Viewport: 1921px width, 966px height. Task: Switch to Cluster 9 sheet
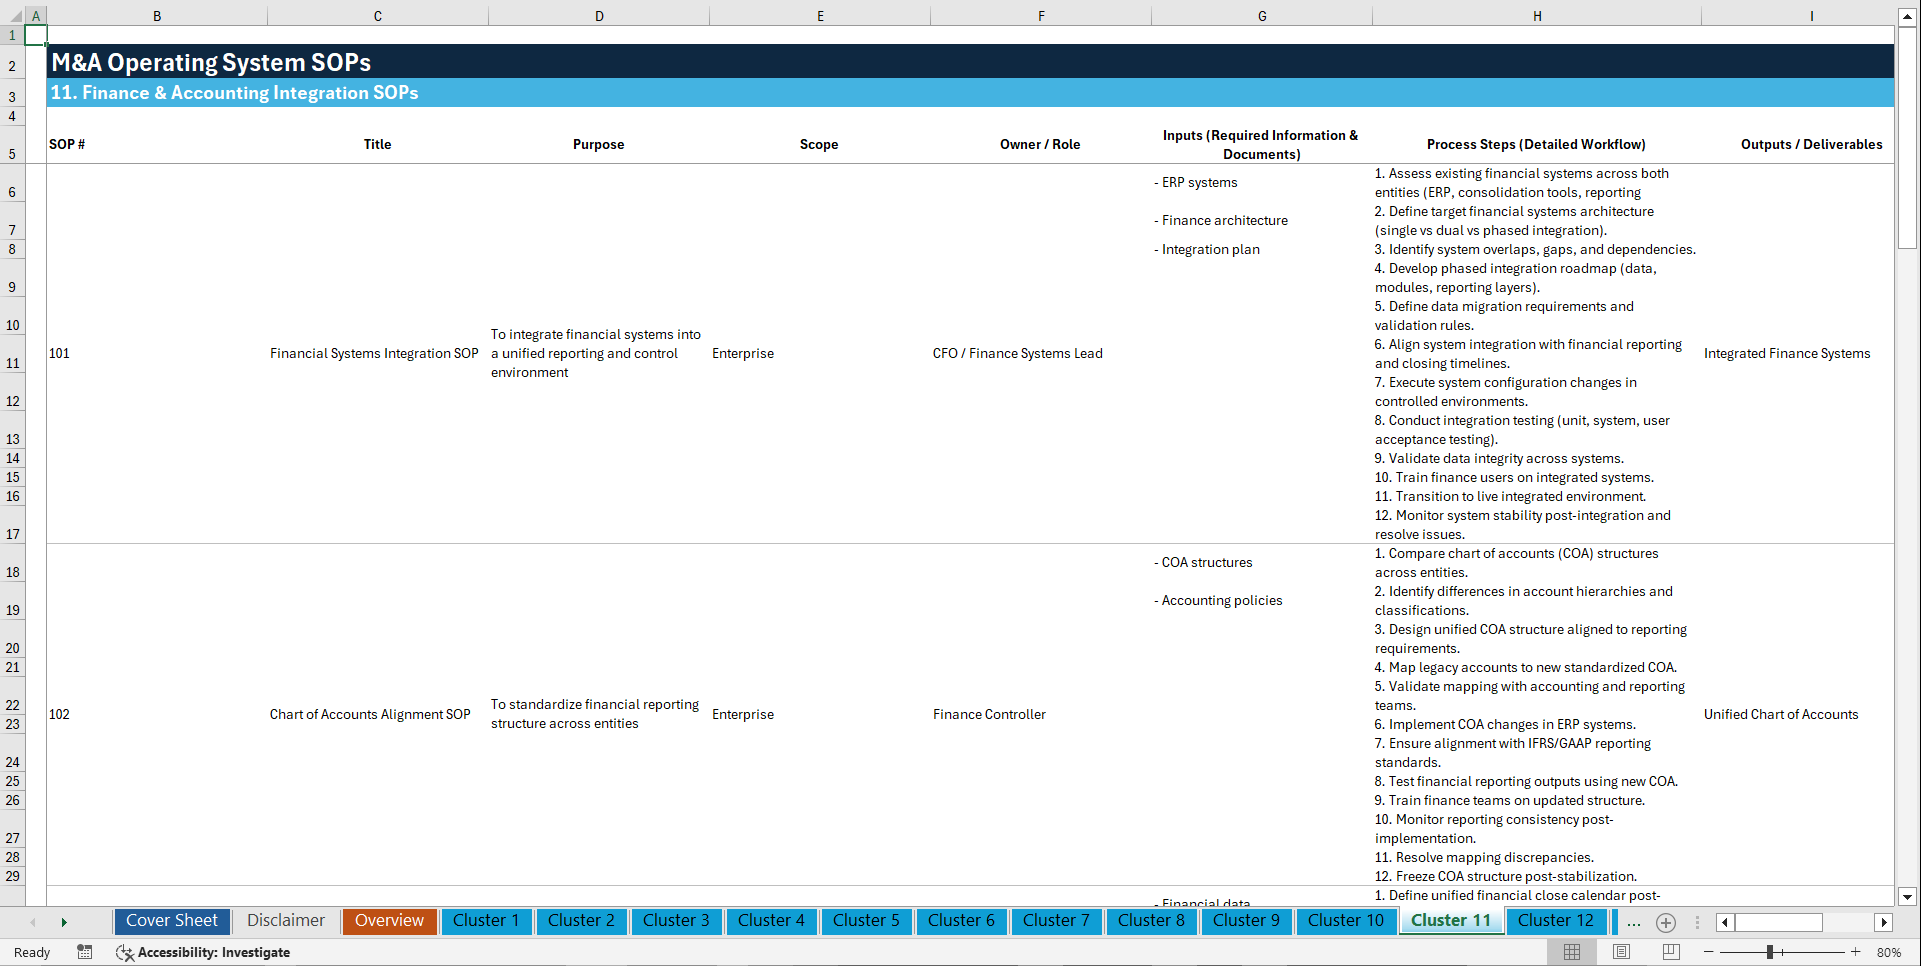point(1246,921)
